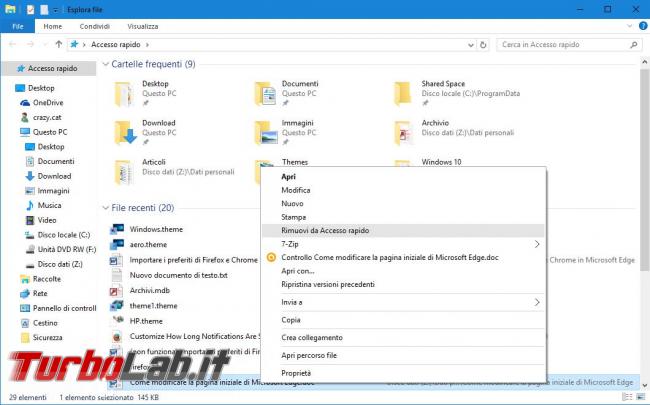Choose Apri percorso file
Screen dimensions: 650x405
click(x=403, y=355)
